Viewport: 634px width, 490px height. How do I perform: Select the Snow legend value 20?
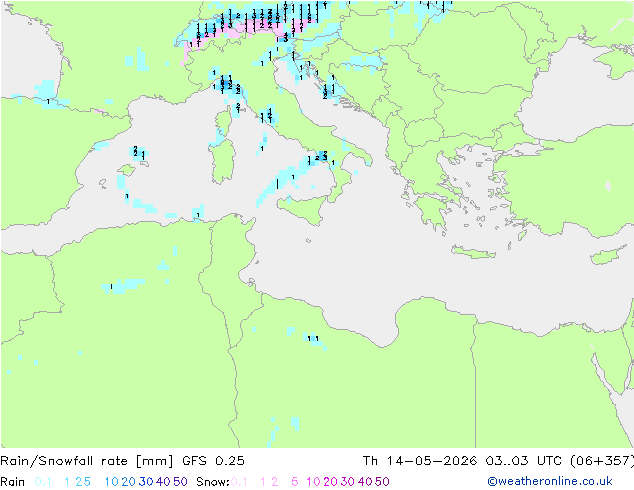click(331, 482)
